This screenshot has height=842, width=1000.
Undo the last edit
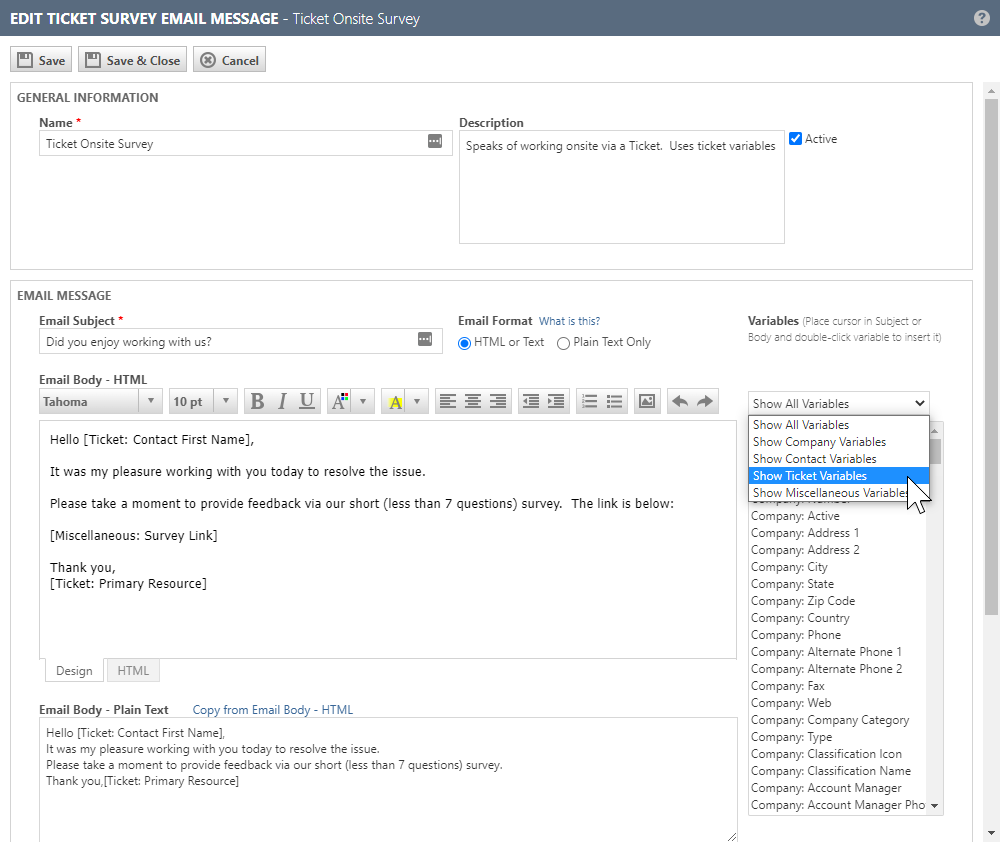point(680,402)
